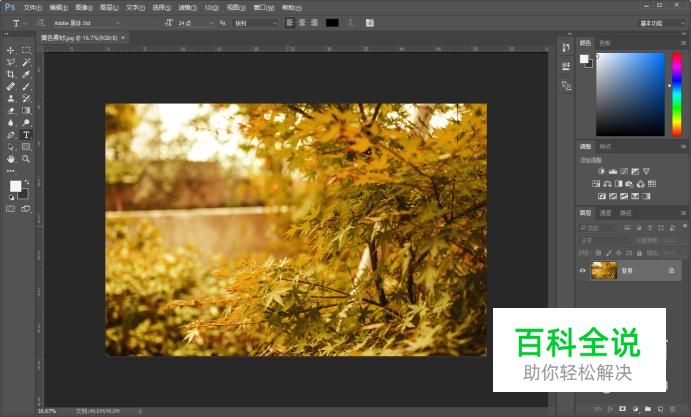Select the Magic Wand tool
Screen dimensions: 691x417
click(26, 62)
